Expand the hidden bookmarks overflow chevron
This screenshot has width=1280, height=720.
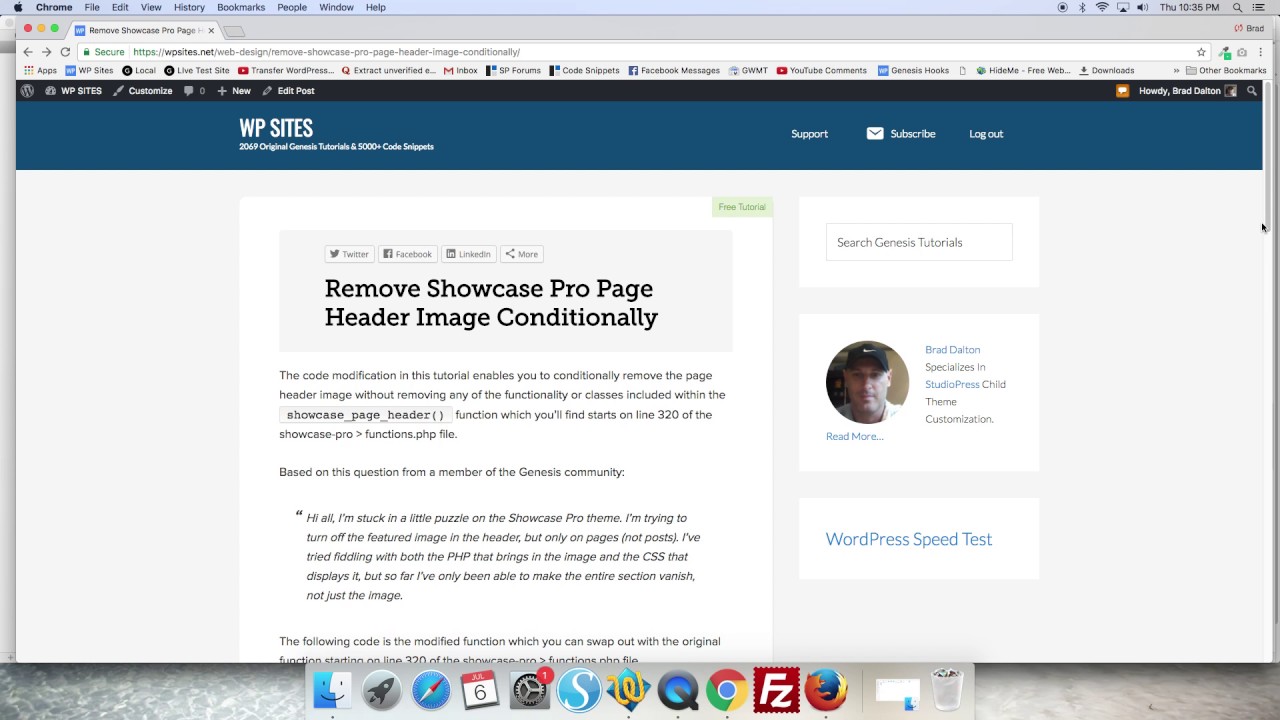(1177, 71)
